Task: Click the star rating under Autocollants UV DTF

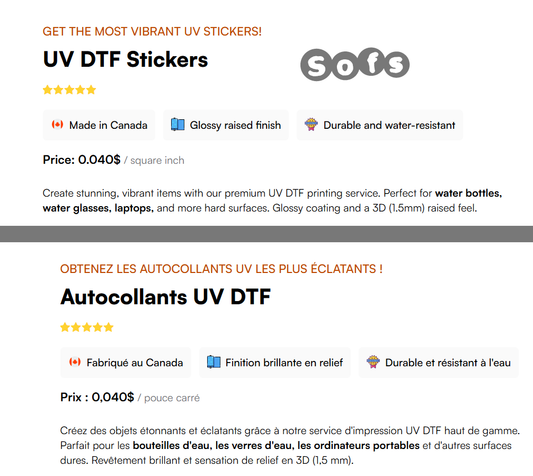Action: (87, 327)
